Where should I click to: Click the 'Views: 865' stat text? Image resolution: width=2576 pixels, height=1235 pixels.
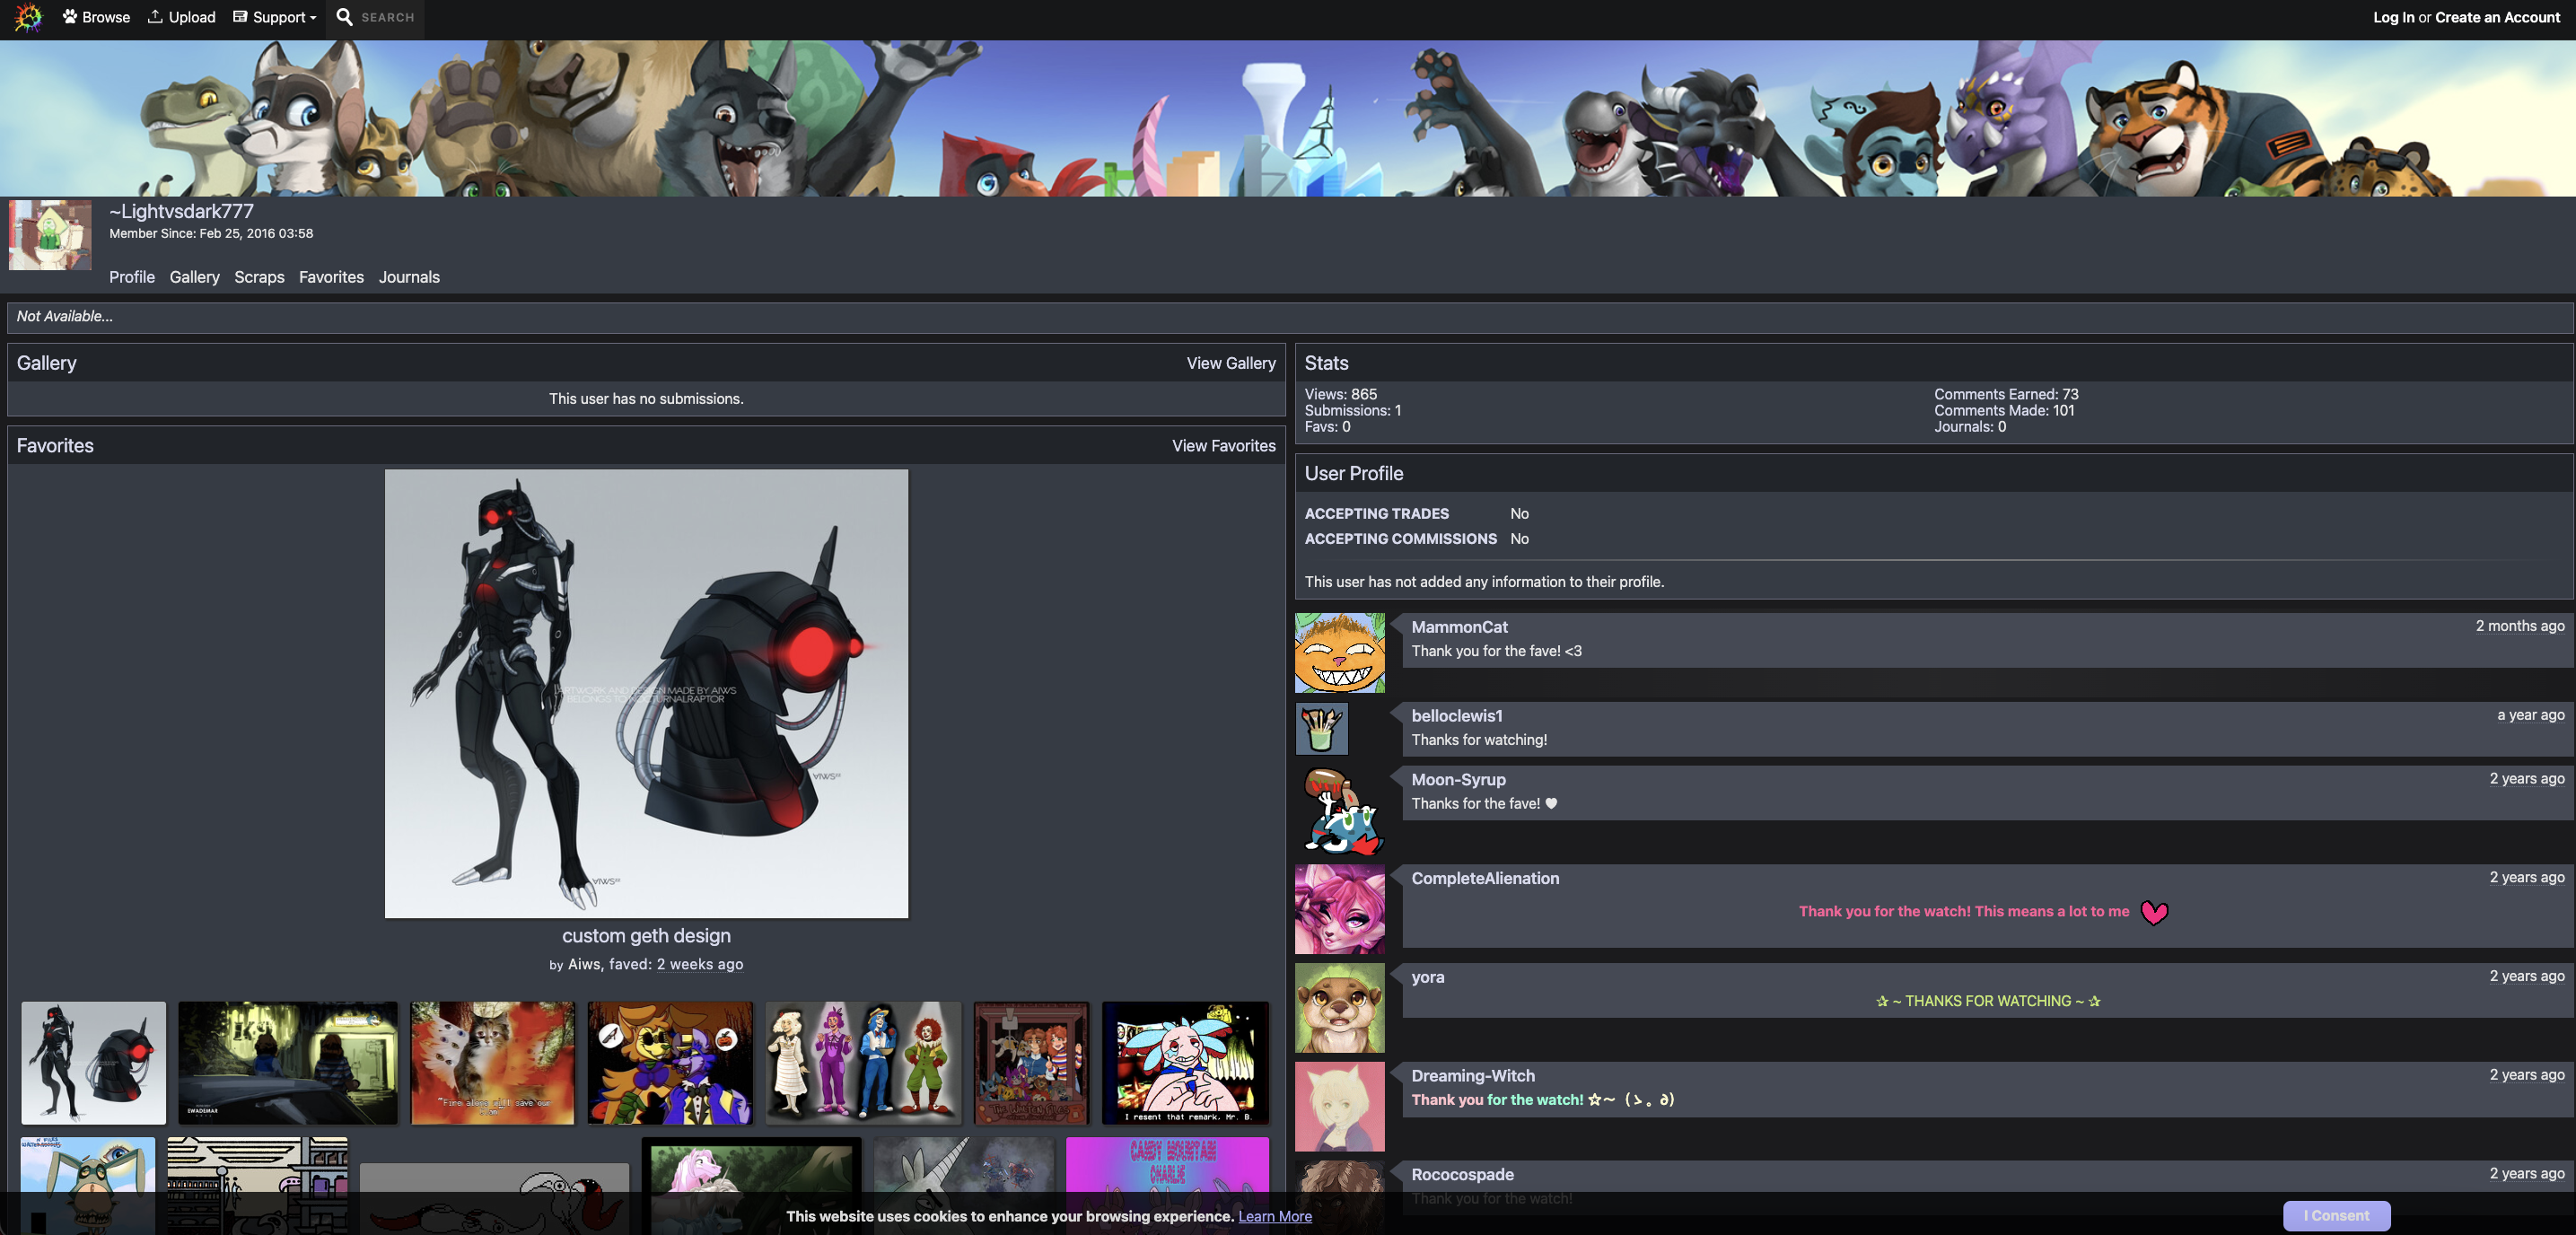1340,394
